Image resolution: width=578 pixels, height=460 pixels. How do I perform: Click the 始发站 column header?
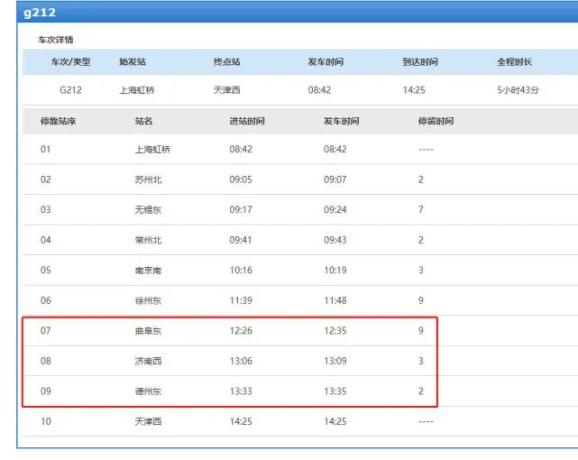[x=132, y=62]
